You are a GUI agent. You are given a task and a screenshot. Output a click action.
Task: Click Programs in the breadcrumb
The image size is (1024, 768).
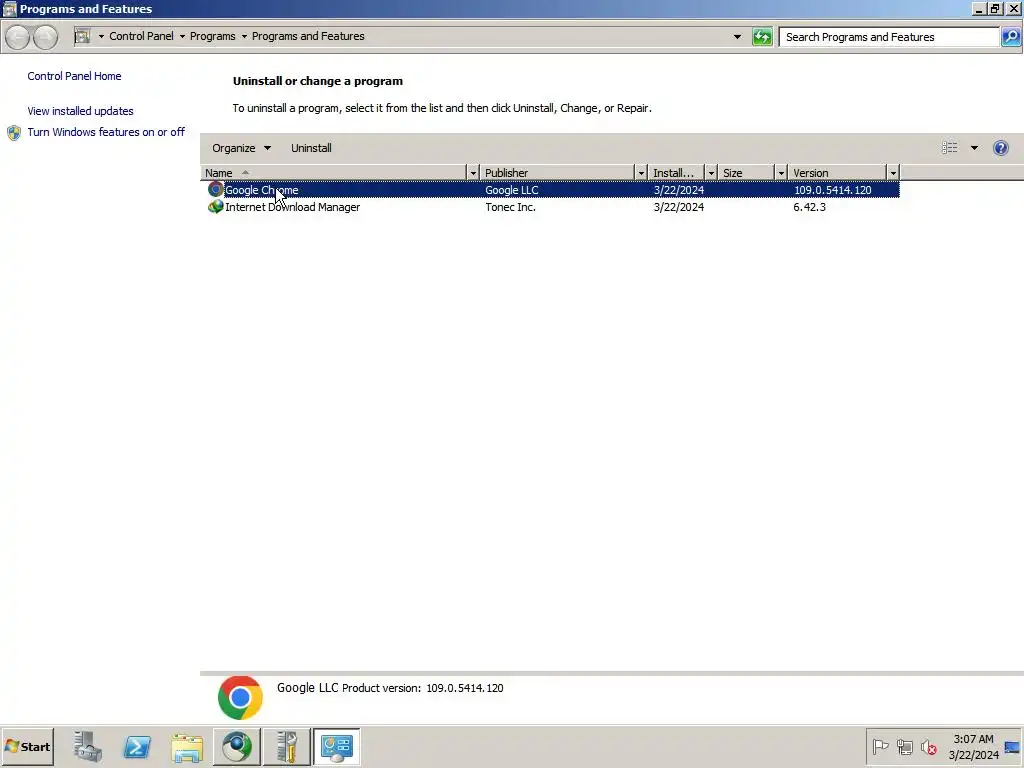pos(212,36)
